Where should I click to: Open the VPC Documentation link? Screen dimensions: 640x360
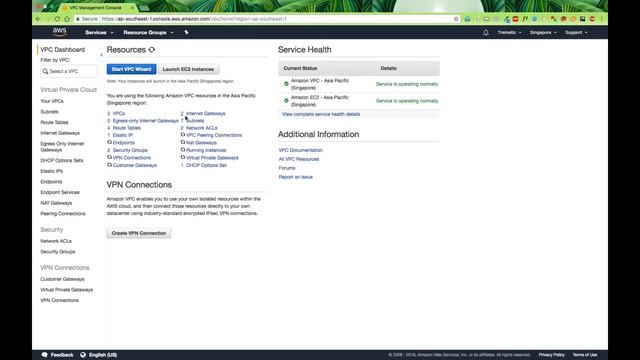300,150
